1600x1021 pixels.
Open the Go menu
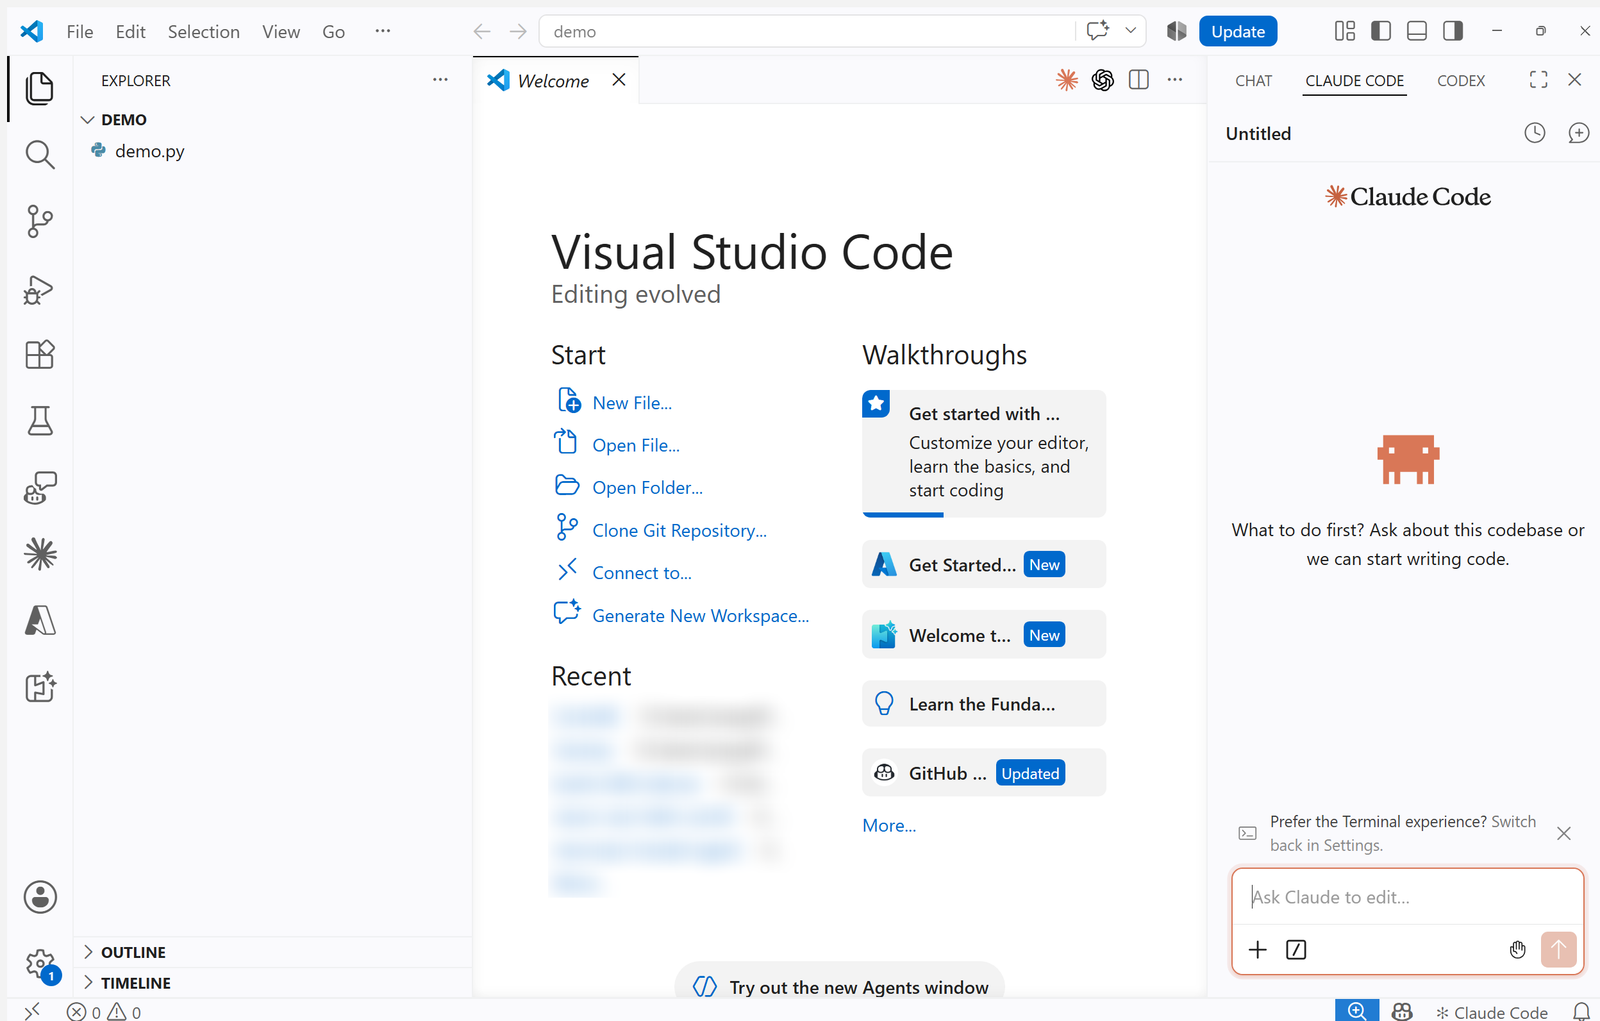click(x=334, y=32)
